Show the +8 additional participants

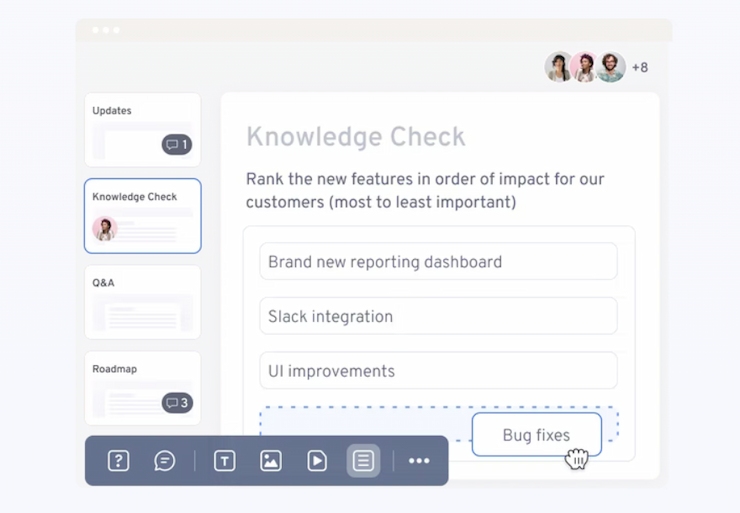point(640,67)
